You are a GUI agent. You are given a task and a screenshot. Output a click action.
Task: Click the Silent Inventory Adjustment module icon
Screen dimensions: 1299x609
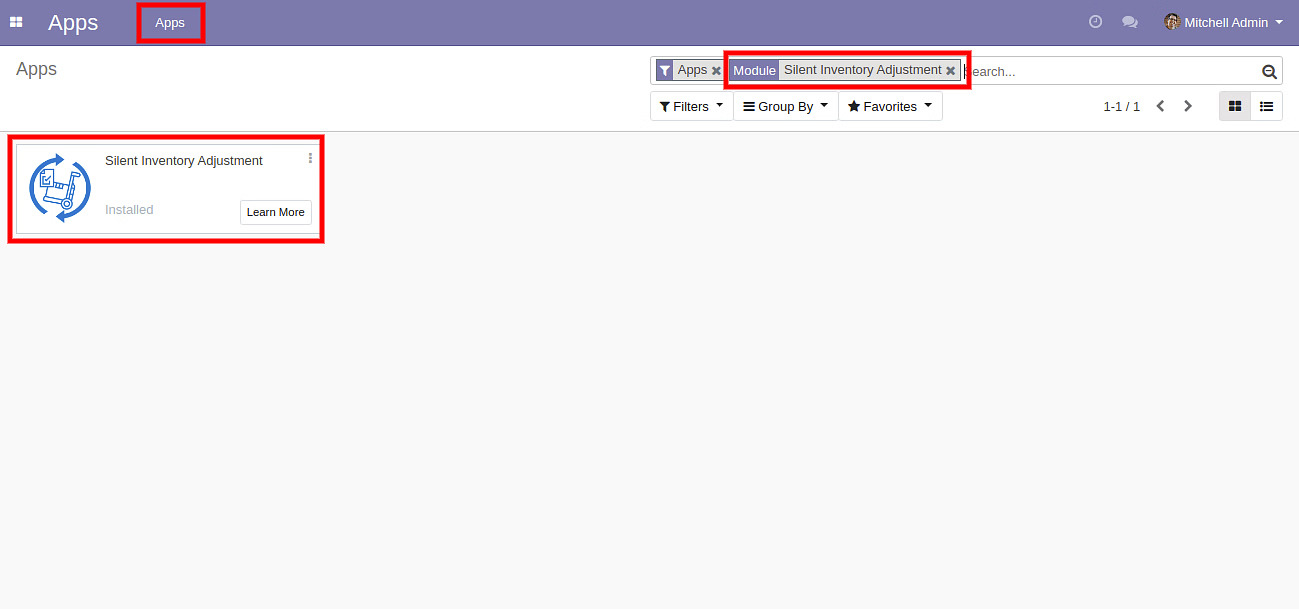pyautogui.click(x=60, y=188)
